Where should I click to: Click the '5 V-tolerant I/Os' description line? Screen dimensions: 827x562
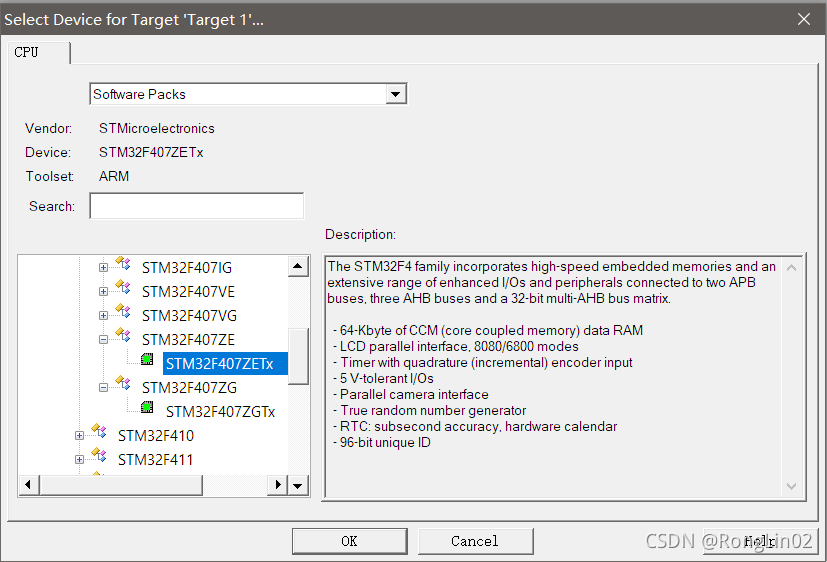[x=383, y=379]
